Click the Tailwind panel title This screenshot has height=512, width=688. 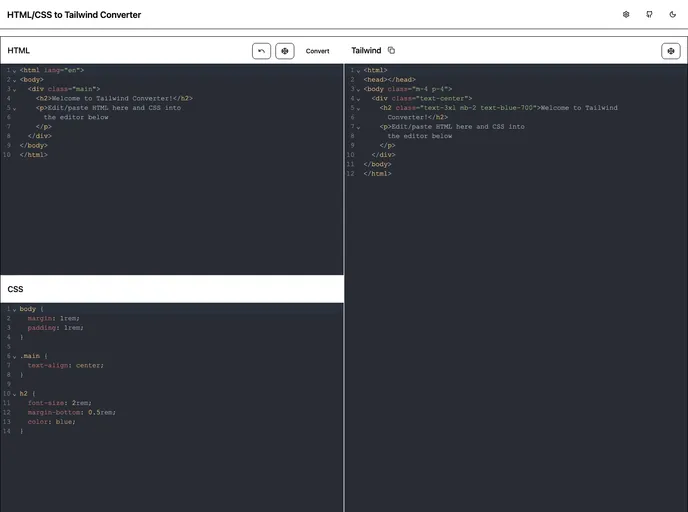pos(366,50)
